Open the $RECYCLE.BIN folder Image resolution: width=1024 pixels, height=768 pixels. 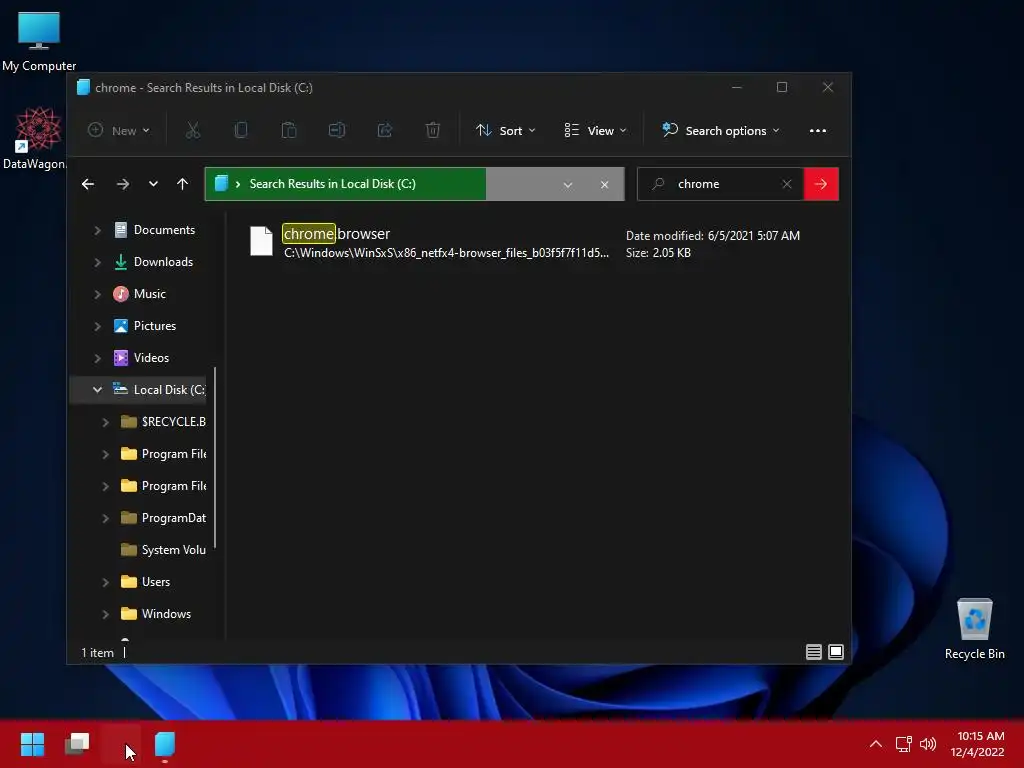click(163, 422)
